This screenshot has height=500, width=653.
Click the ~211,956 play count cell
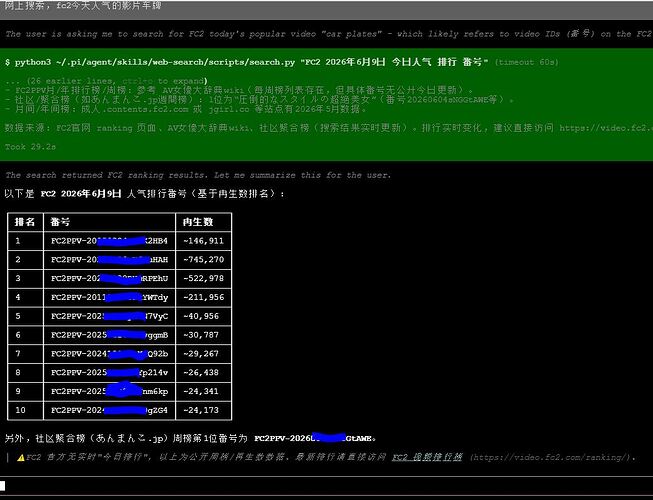pos(204,297)
